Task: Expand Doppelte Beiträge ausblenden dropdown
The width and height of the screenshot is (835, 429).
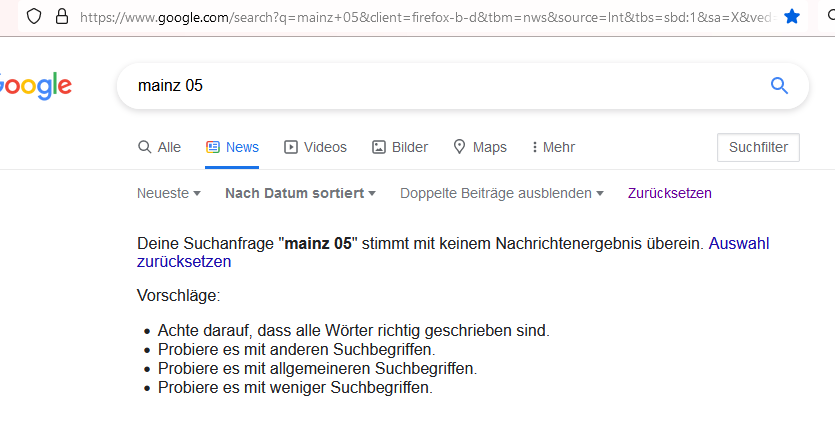Action: [x=502, y=193]
